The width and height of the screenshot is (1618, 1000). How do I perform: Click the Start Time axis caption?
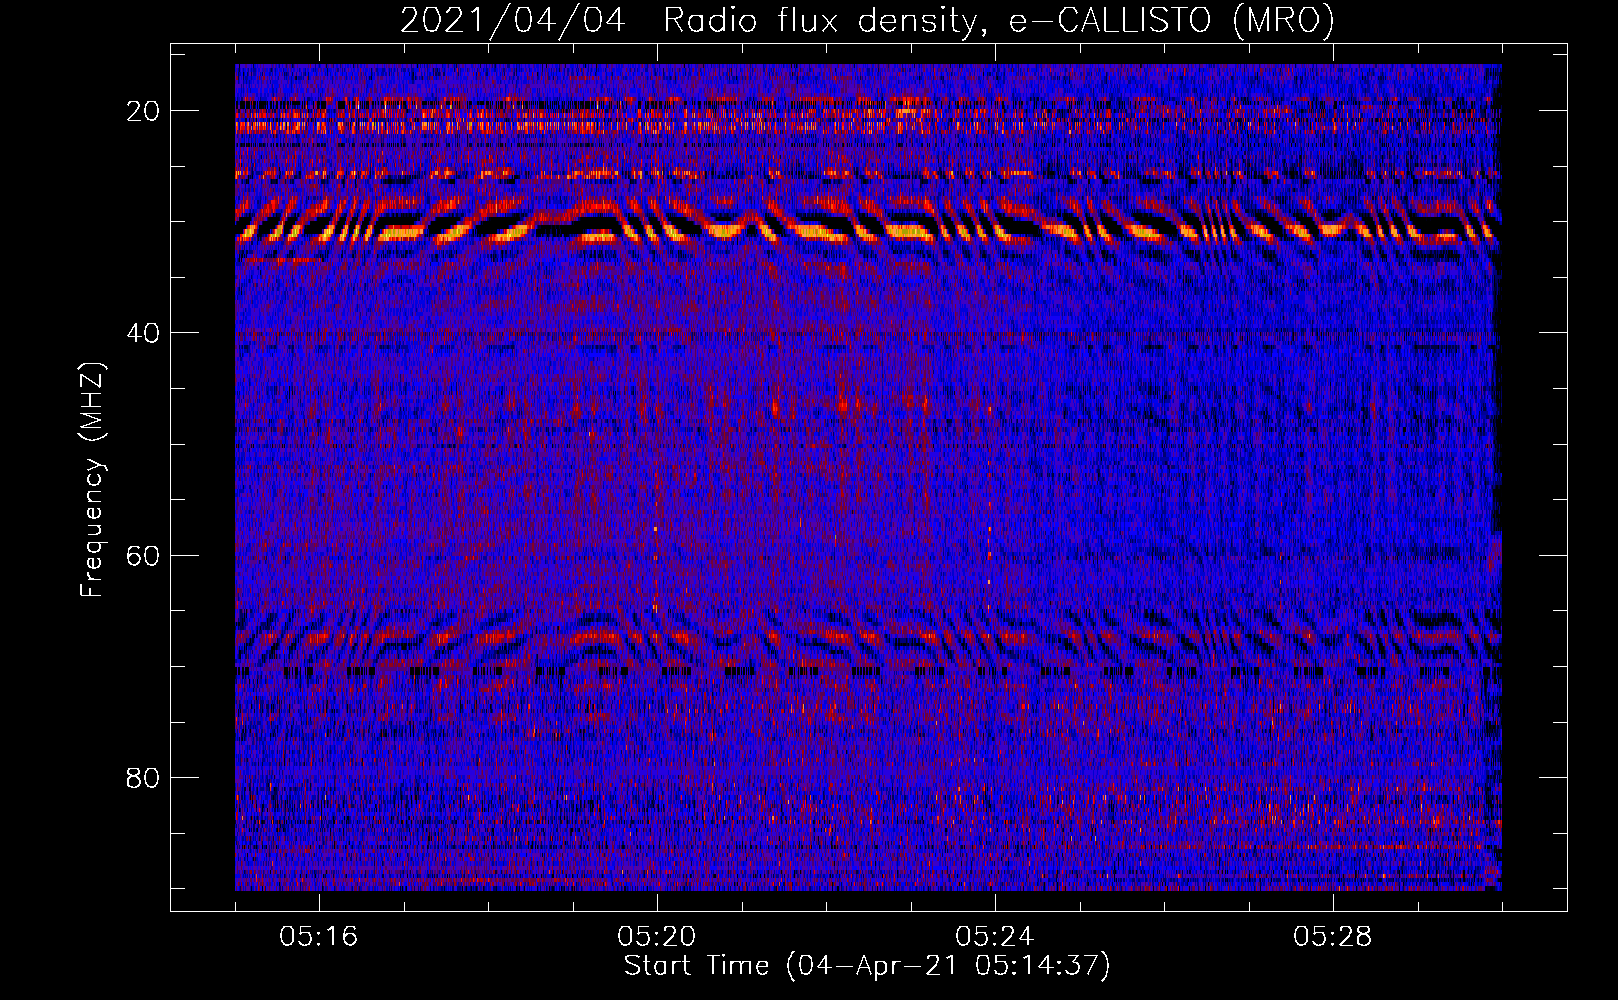[x=867, y=966]
